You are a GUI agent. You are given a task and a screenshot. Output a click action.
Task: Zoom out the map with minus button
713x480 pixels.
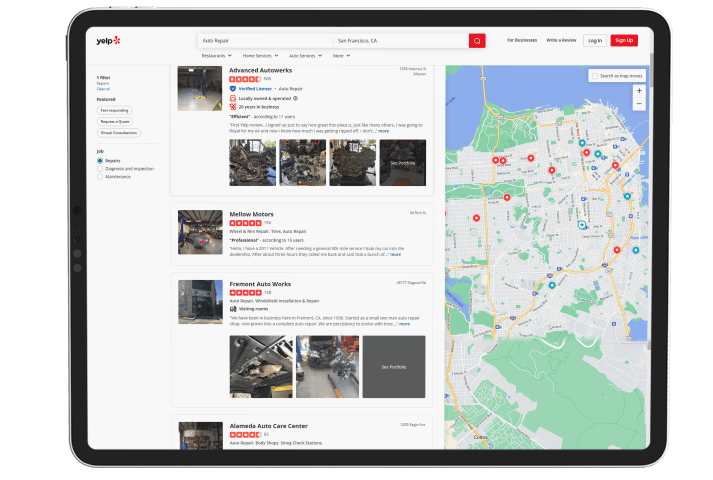[639, 104]
